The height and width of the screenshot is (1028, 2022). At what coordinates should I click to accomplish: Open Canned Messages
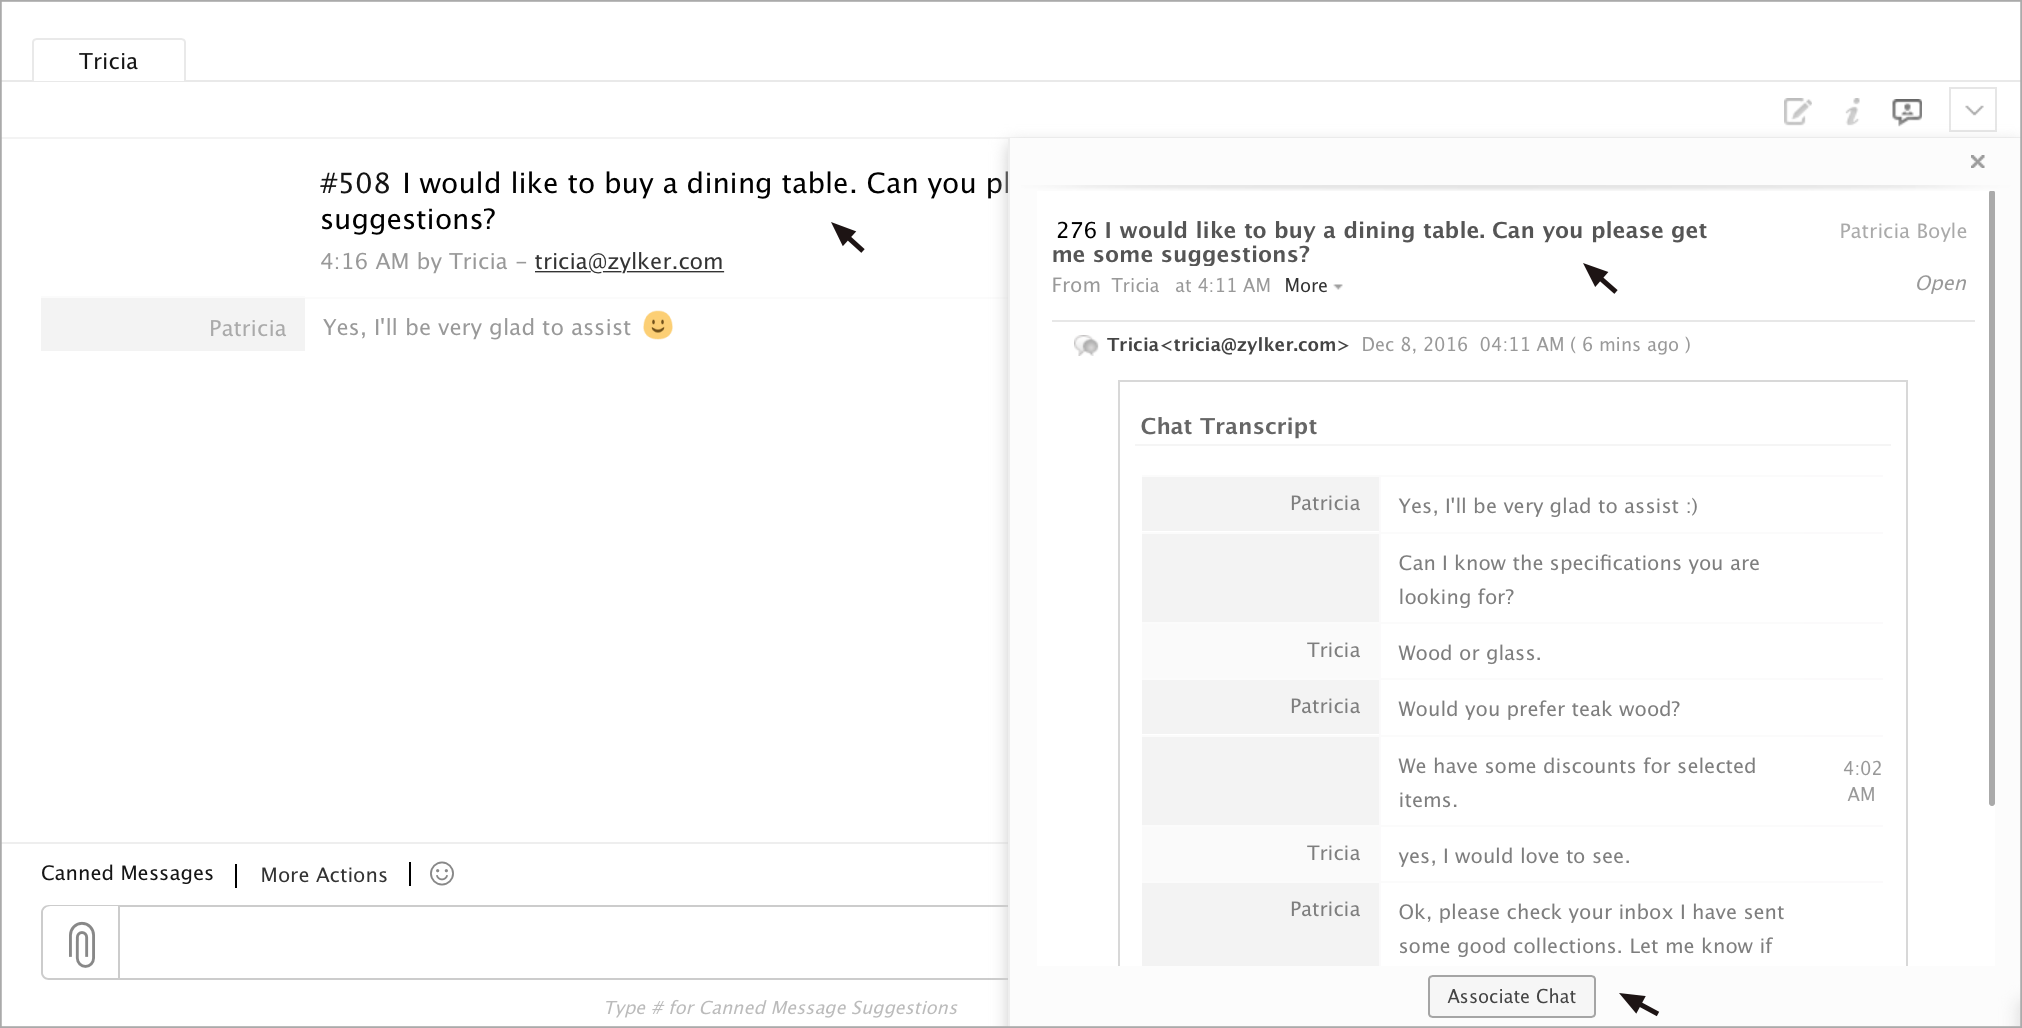point(127,873)
